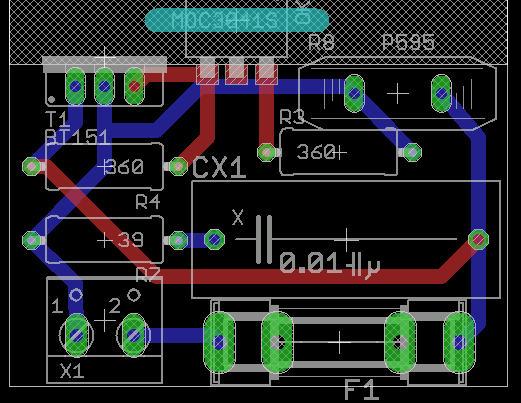Click pad 1 of connector X1
The height and width of the screenshot is (403, 521).
(77, 335)
